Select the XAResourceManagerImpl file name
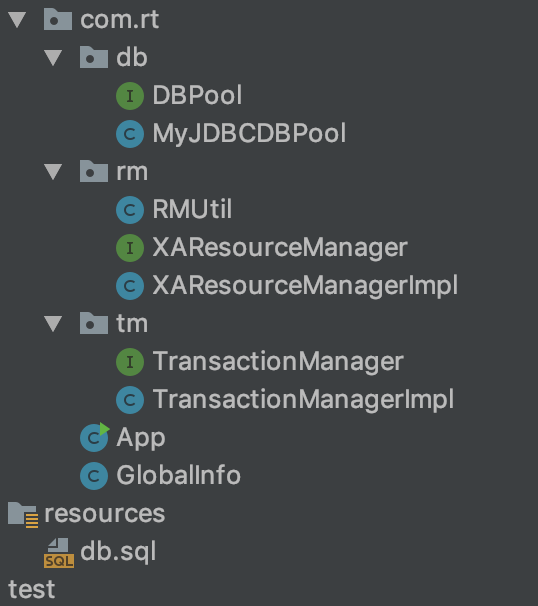This screenshot has height=606, width=538. pos(305,286)
